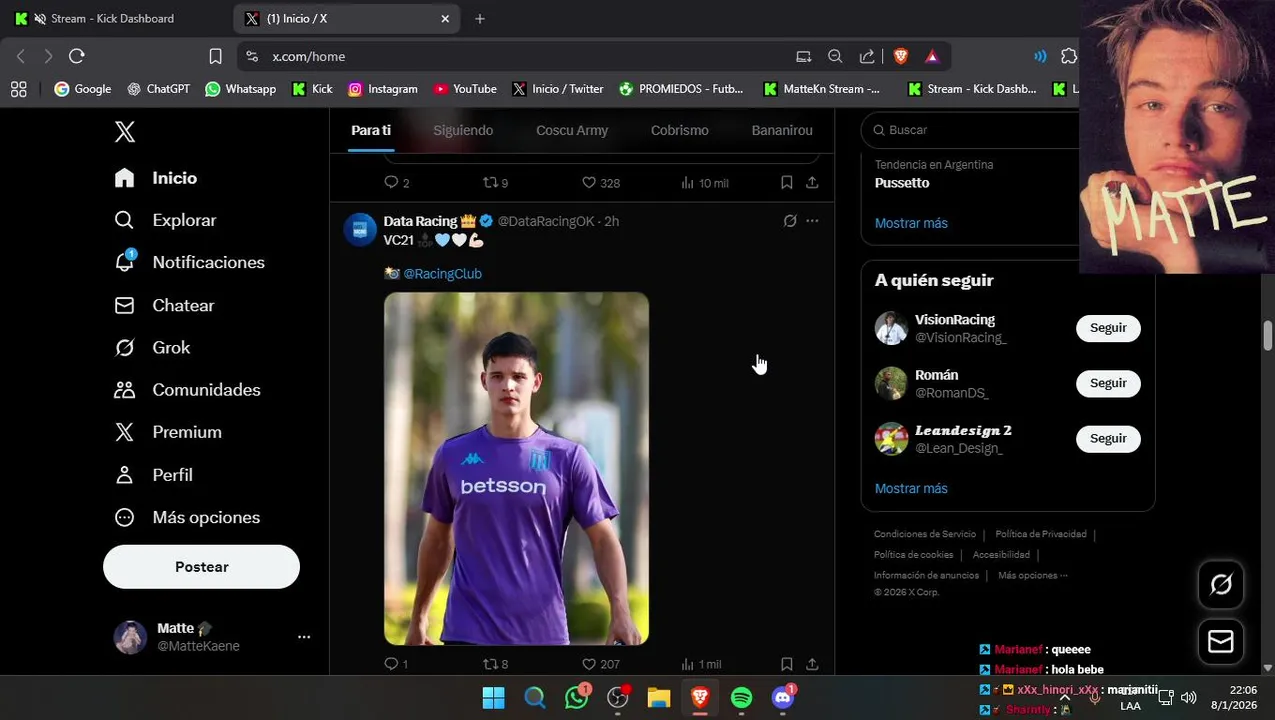Follow VisionRacing
Viewport: 1275px width, 720px height.
tap(1108, 328)
